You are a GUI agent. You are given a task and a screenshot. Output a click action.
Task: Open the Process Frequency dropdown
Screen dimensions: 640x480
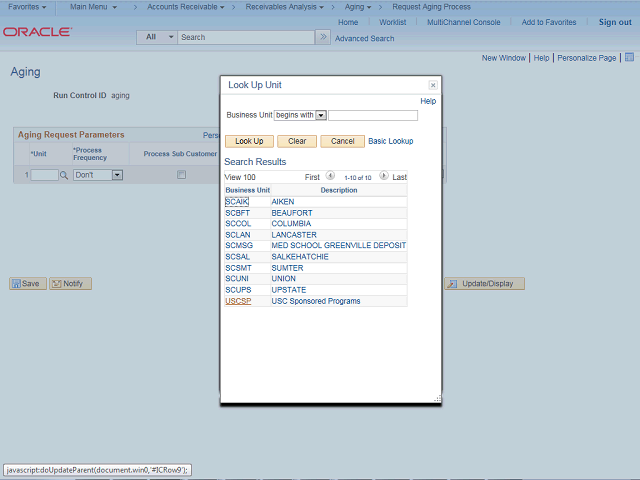pyautogui.click(x=98, y=175)
